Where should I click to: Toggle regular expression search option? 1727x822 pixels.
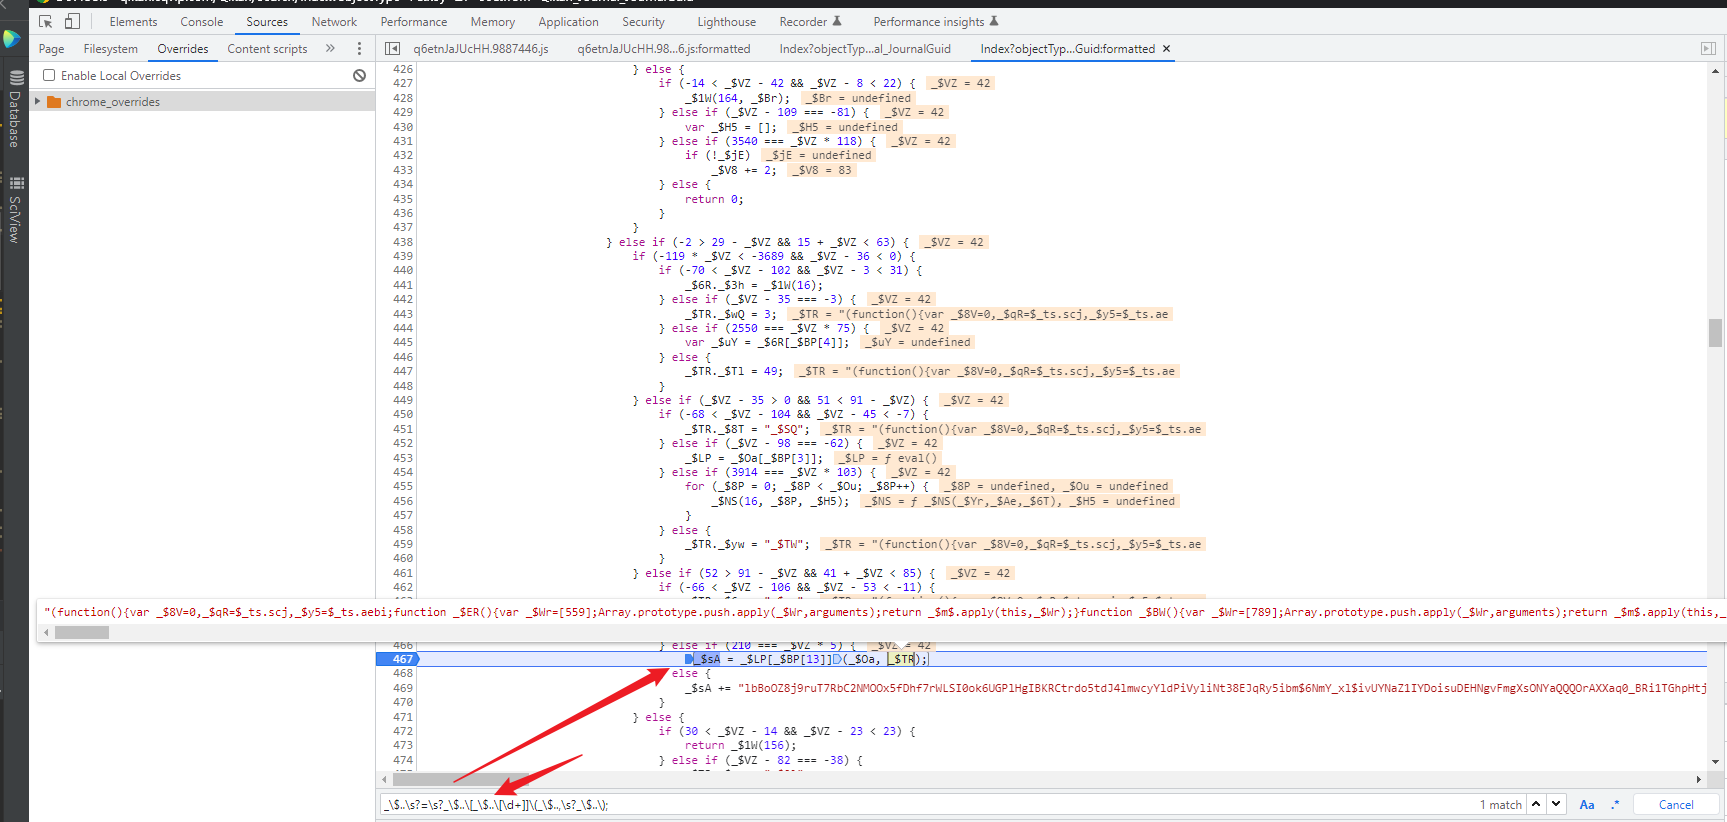(1615, 804)
